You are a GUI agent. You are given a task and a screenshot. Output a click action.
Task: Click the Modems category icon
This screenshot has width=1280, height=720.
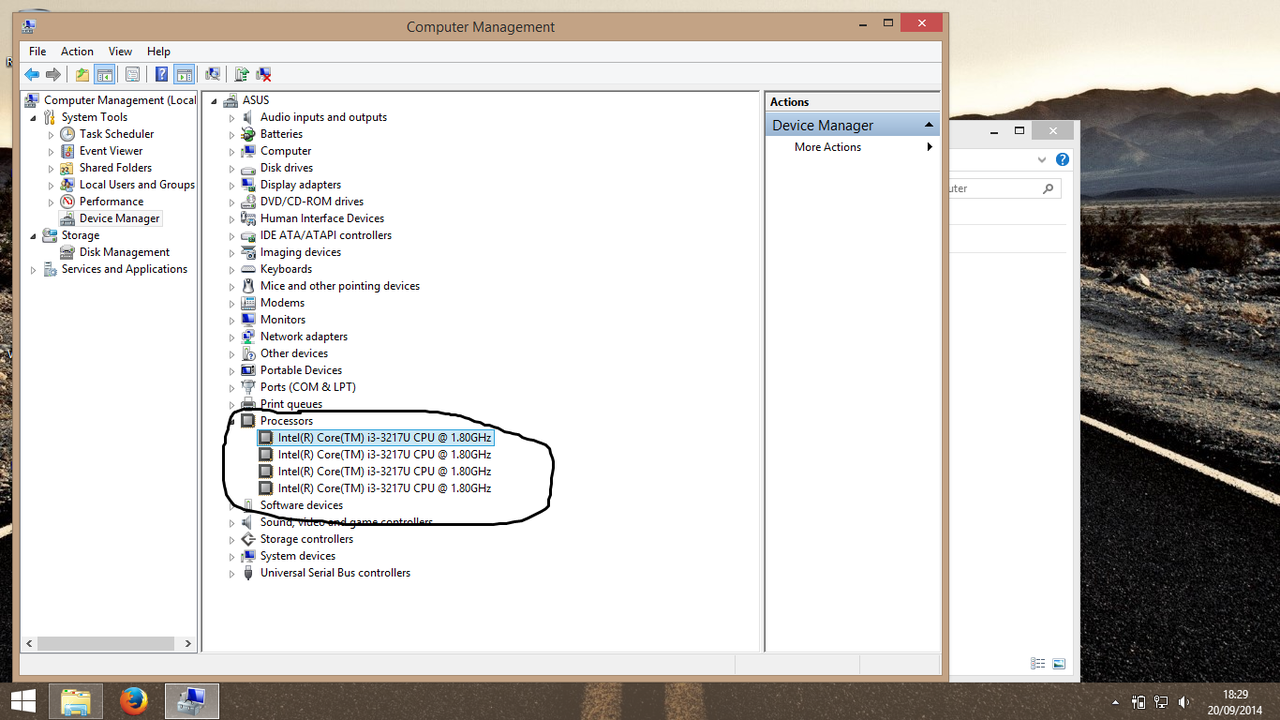point(248,303)
